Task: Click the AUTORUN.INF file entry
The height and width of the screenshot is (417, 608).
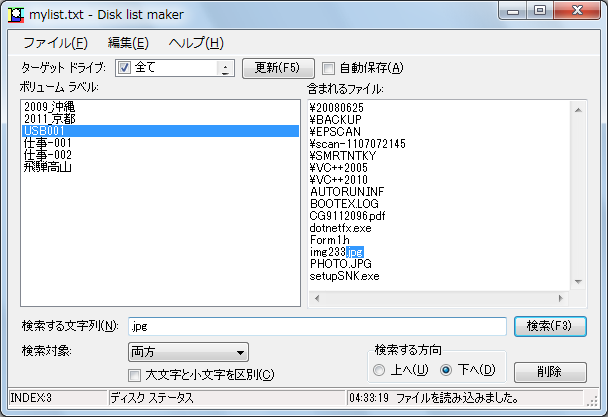Action: pos(347,192)
